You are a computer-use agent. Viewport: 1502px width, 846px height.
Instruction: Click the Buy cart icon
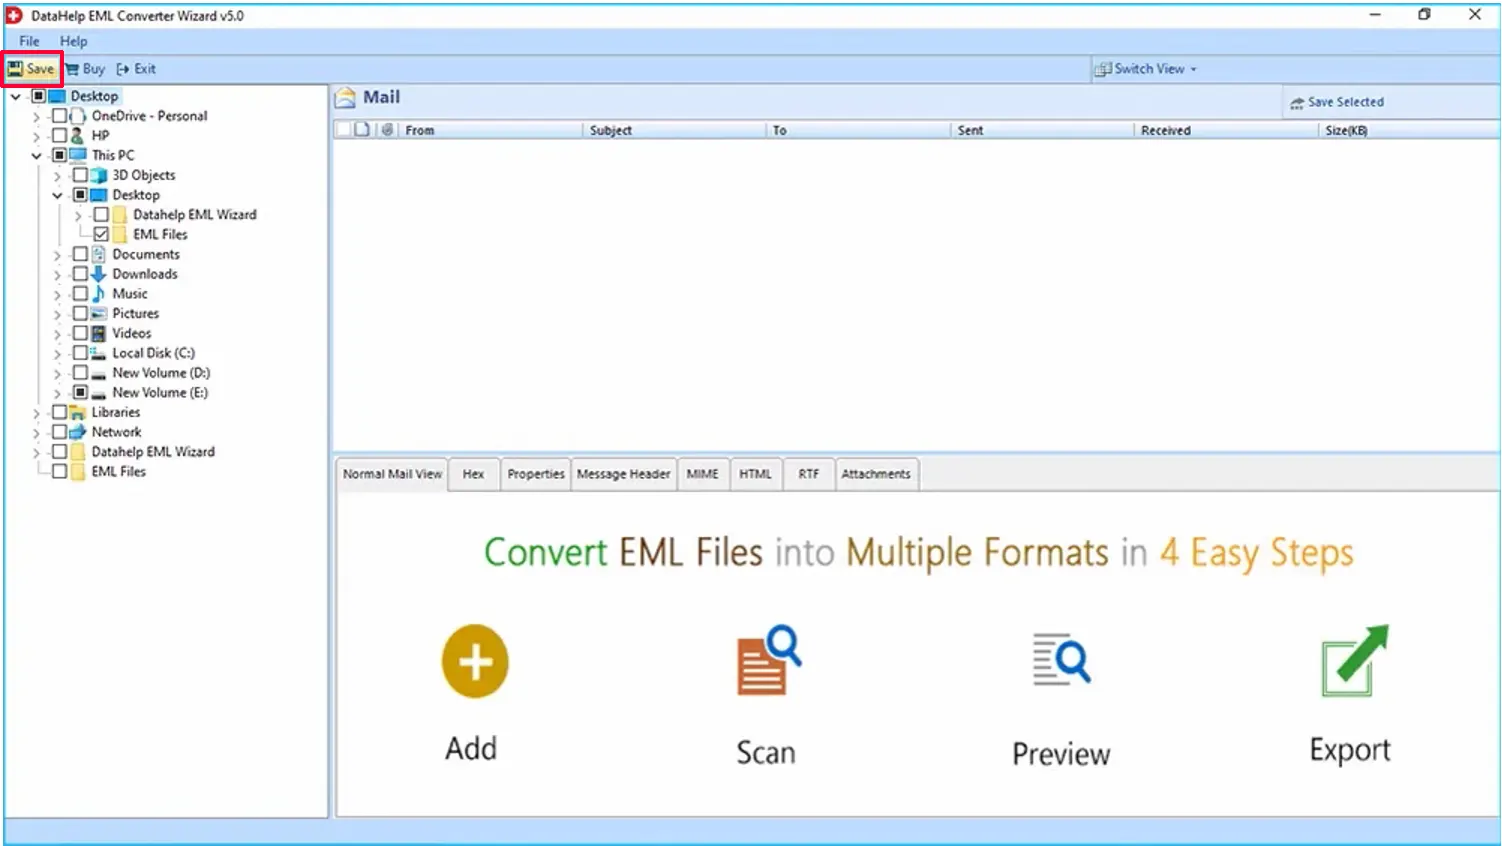point(73,69)
